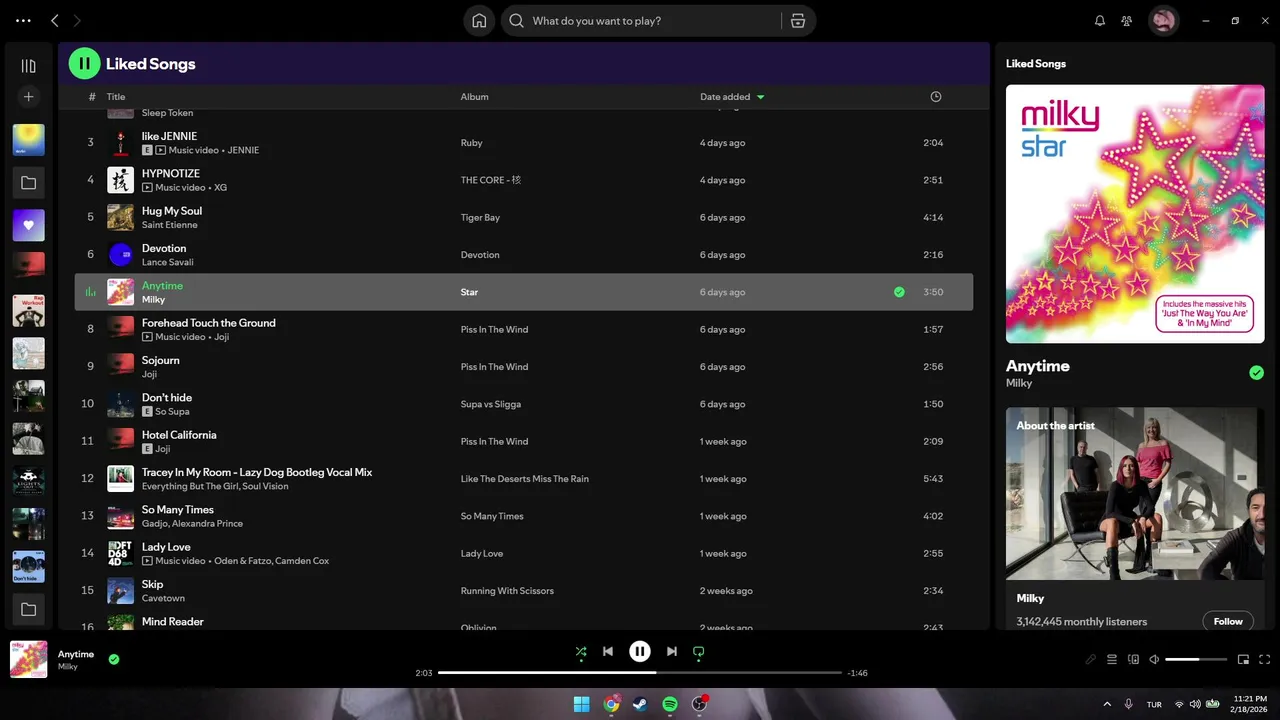Pause Liked Songs with green header button
Image resolution: width=1280 pixels, height=720 pixels.
coord(84,63)
